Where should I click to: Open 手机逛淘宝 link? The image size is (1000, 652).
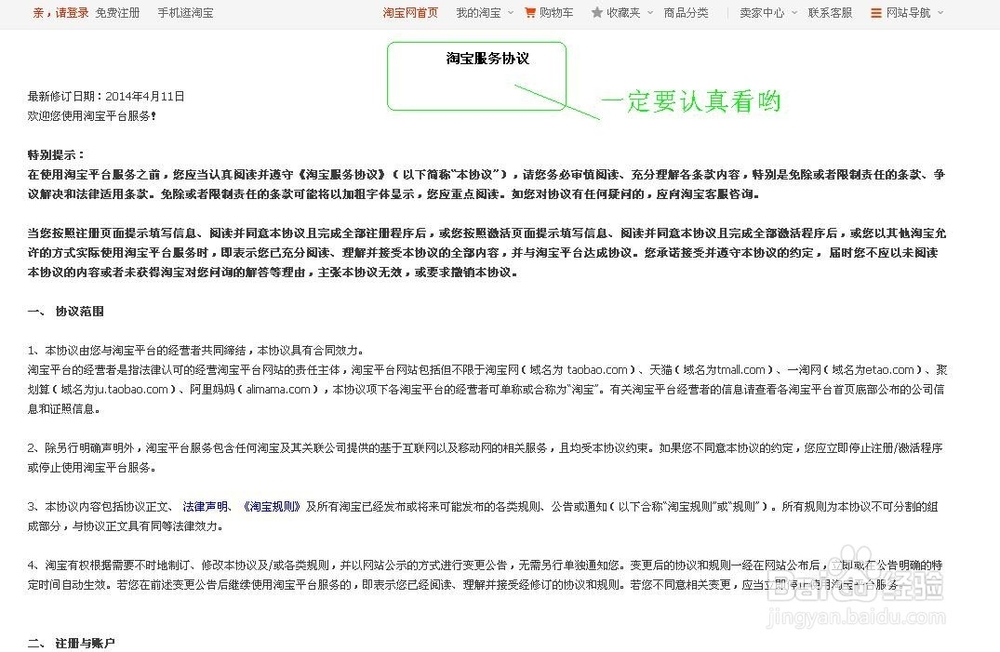tap(185, 12)
